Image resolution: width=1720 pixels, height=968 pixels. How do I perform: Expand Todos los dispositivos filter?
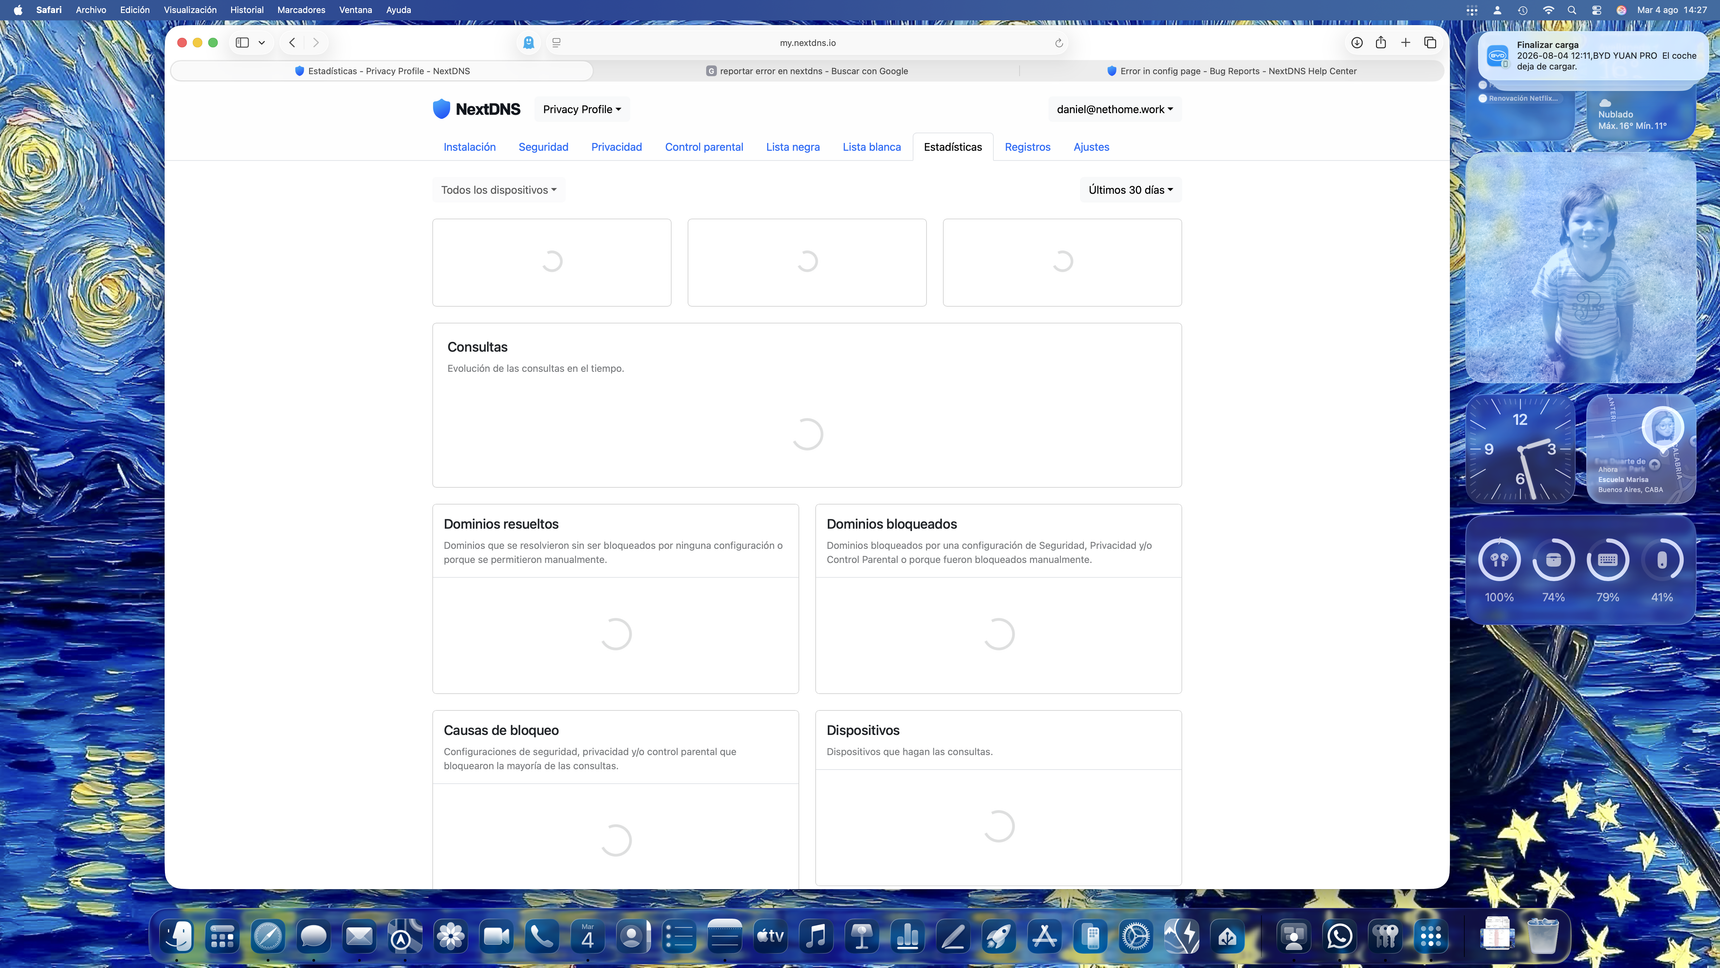pyautogui.click(x=499, y=190)
